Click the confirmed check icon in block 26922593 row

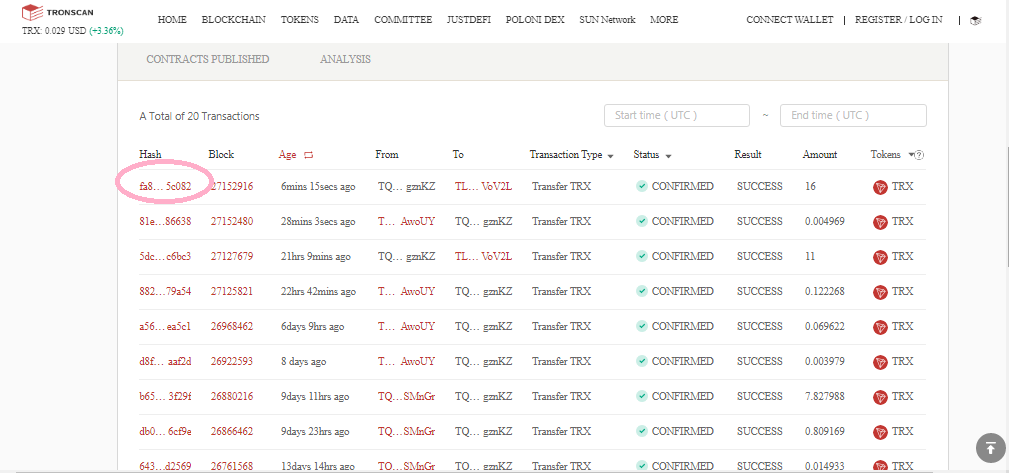click(x=642, y=361)
